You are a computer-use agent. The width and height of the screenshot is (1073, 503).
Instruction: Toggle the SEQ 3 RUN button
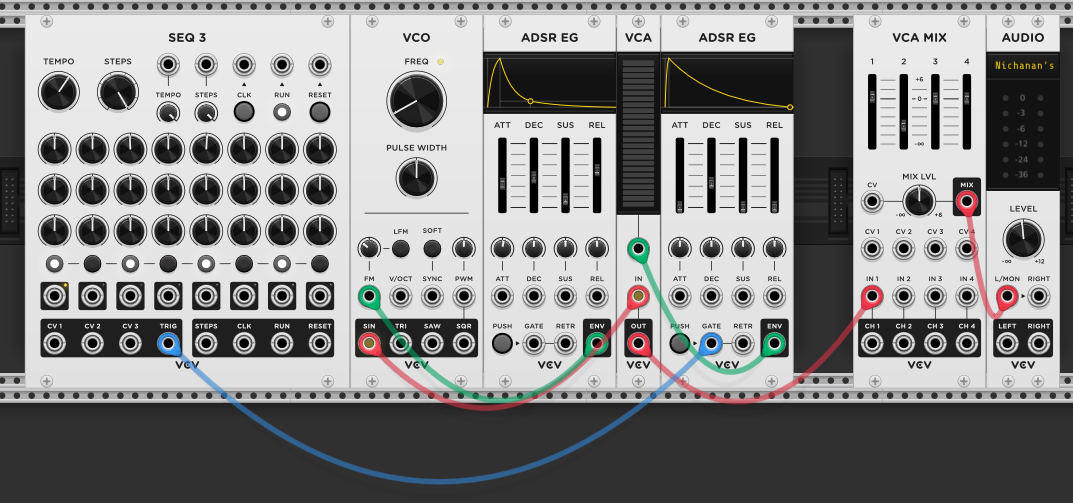[x=282, y=112]
